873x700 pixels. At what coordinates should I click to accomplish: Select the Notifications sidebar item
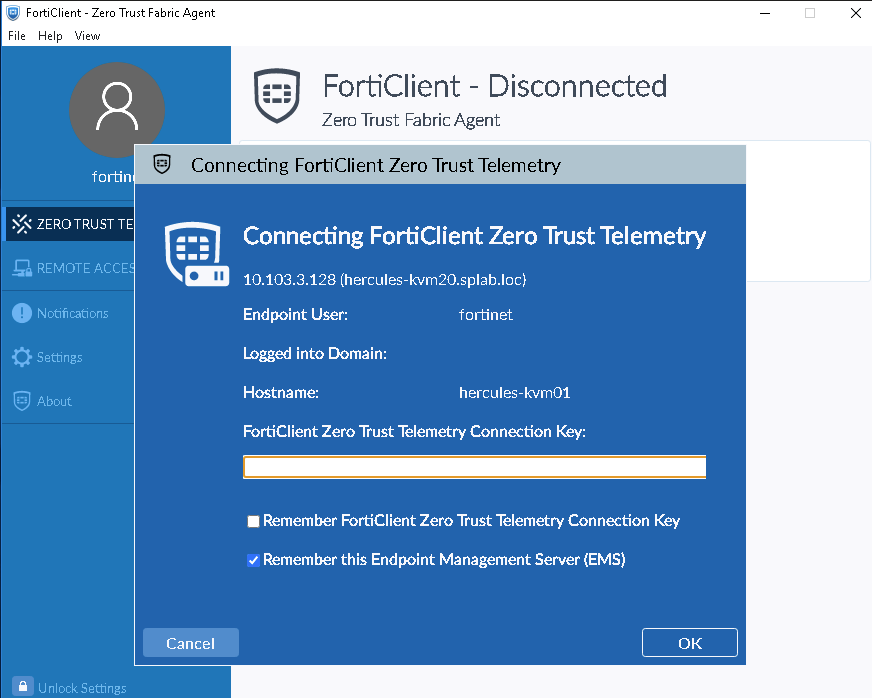pos(72,313)
